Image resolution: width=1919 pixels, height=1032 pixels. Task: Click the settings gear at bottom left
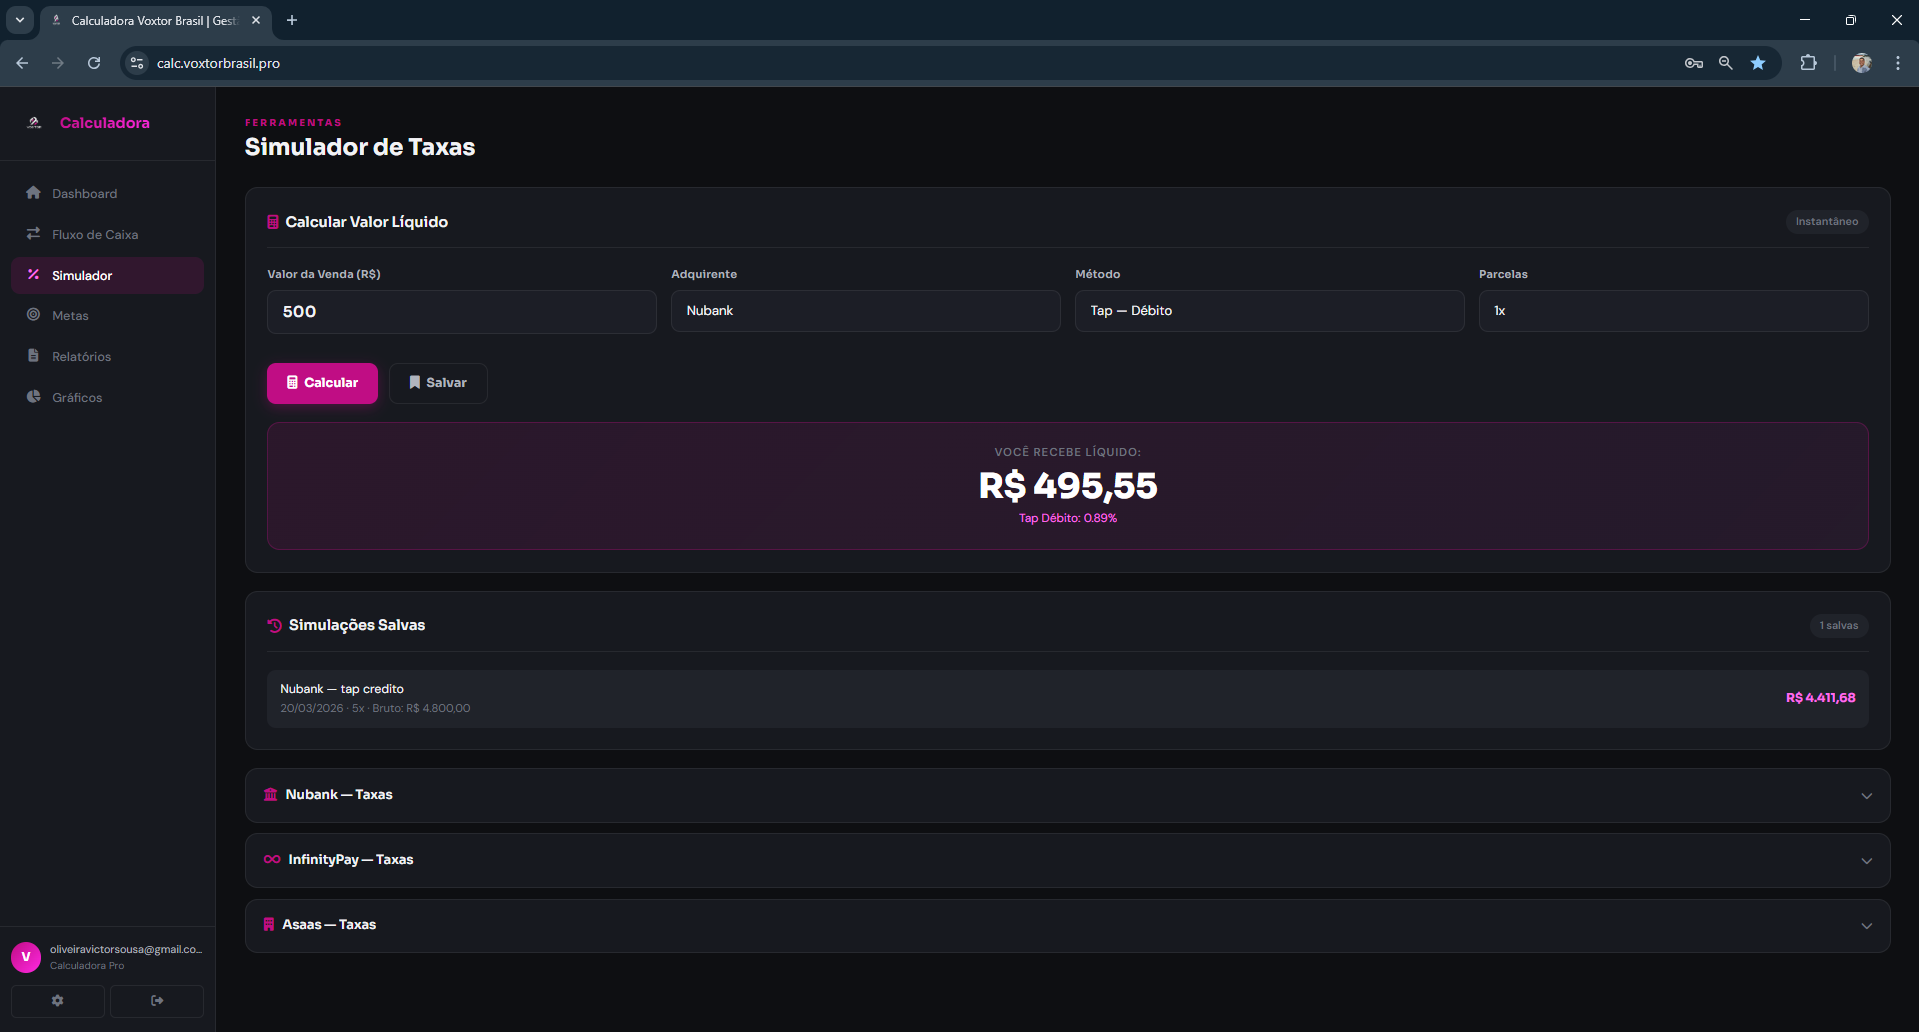pyautogui.click(x=57, y=1000)
